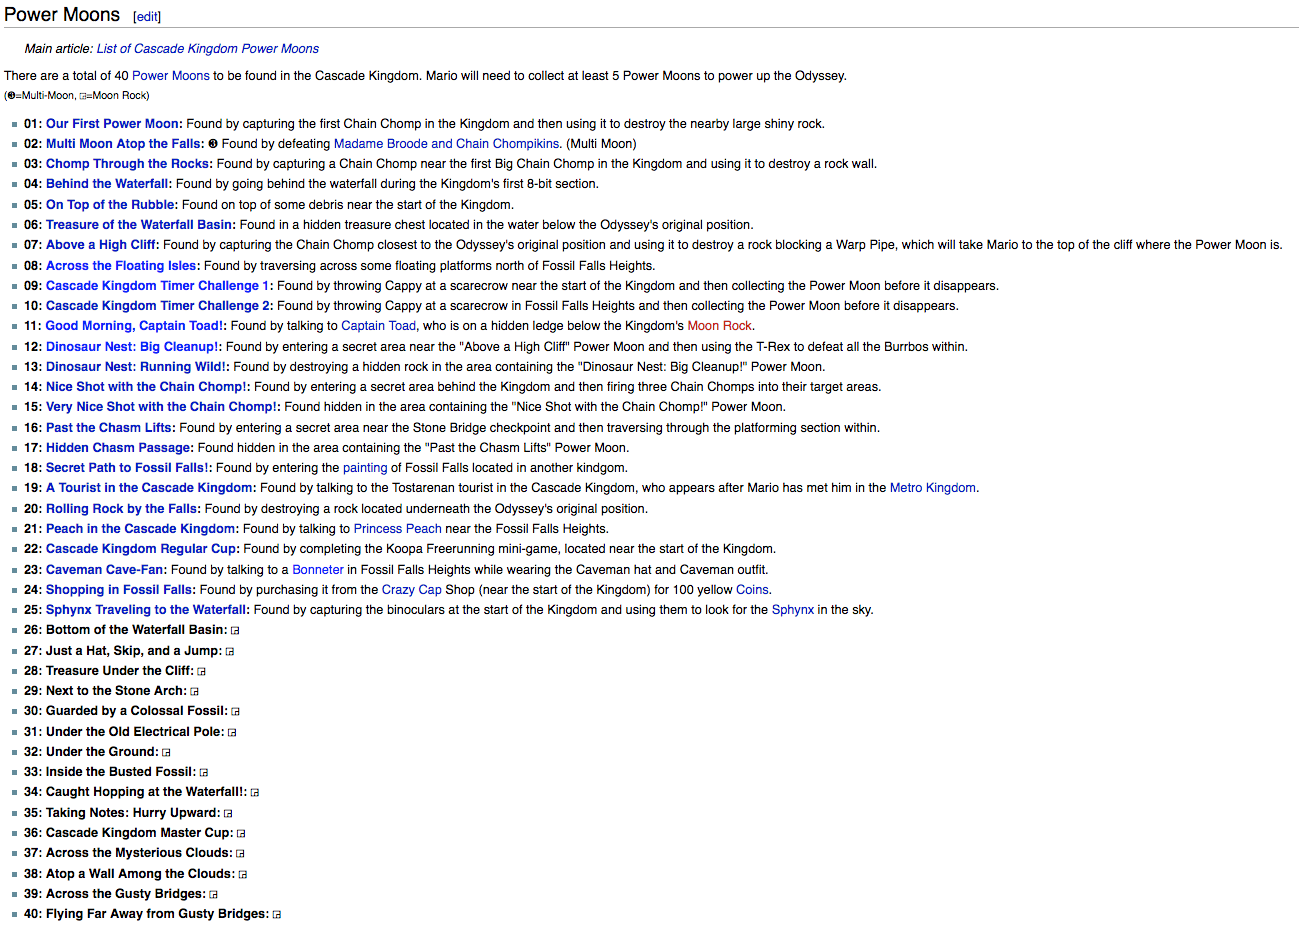Screen dimensions: 1299x929
Task: Click Moon Rock icon after 'Treasure Under the Cliff'
Action: point(202,672)
